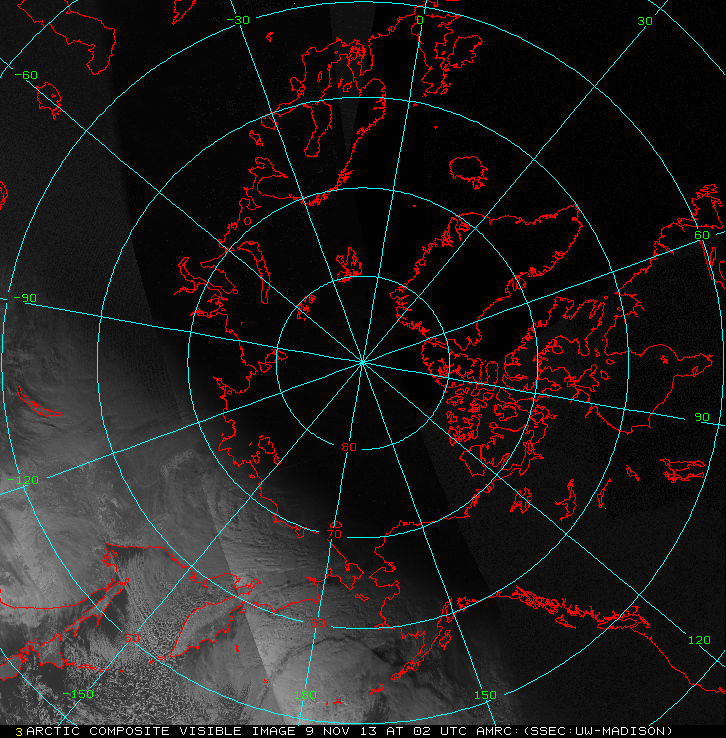Click the -150 longitude label
Screen dimensions: 726x738
pyautogui.click(x=78, y=694)
